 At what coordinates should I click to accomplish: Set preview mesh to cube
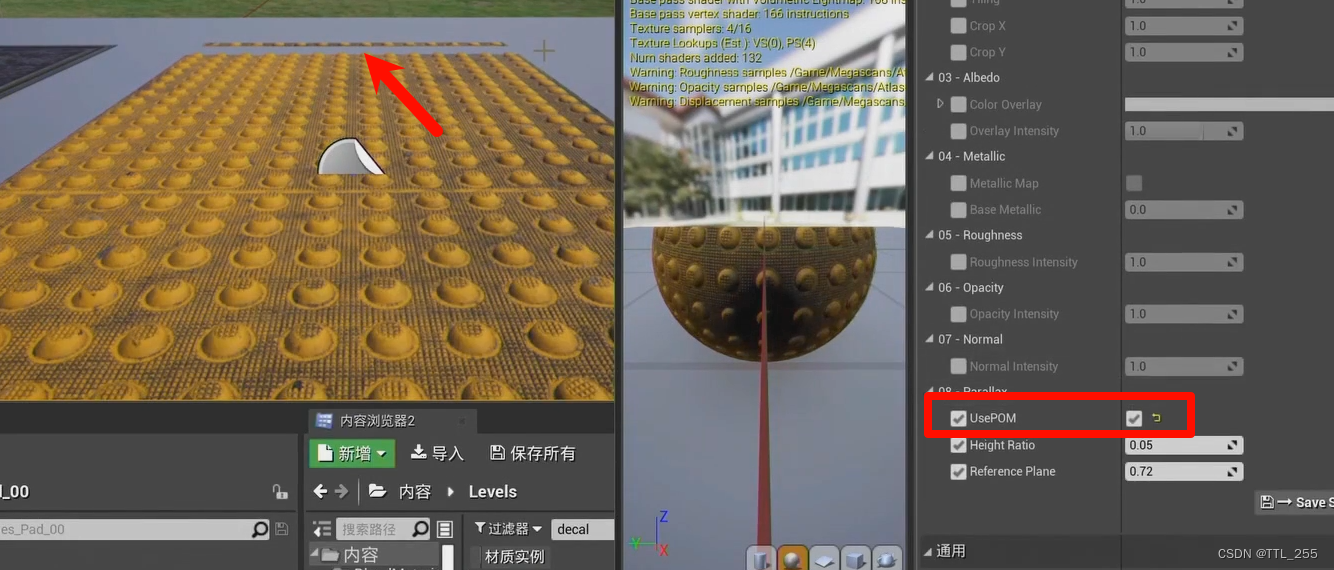pos(855,558)
